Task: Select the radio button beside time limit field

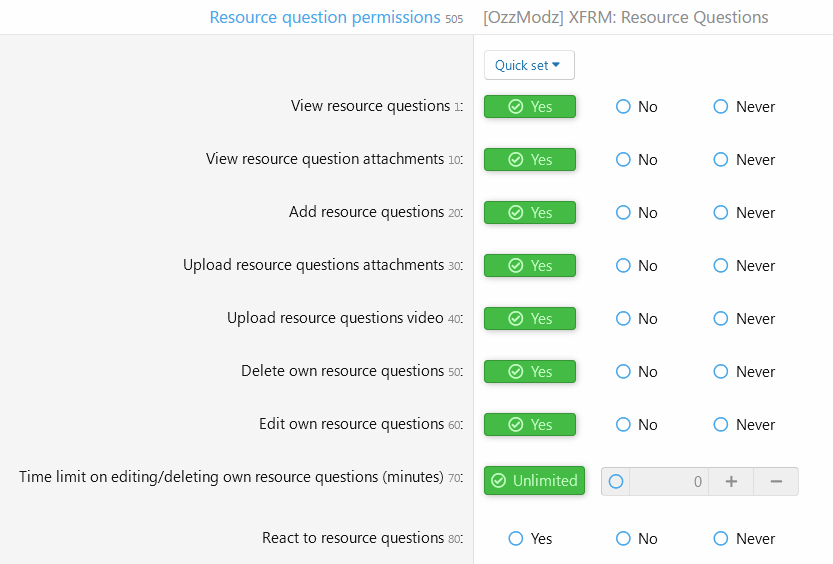Action: (616, 482)
